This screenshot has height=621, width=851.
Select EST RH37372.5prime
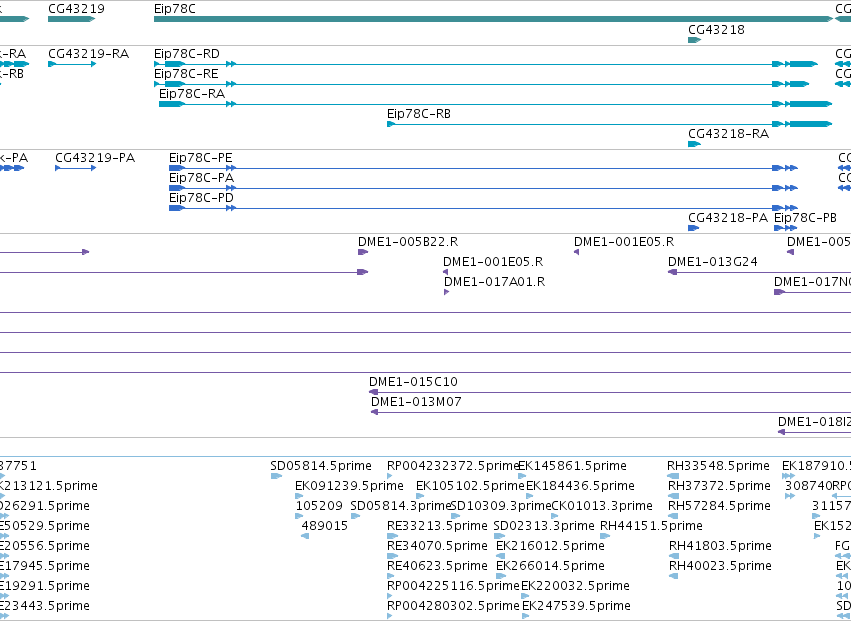(719, 486)
